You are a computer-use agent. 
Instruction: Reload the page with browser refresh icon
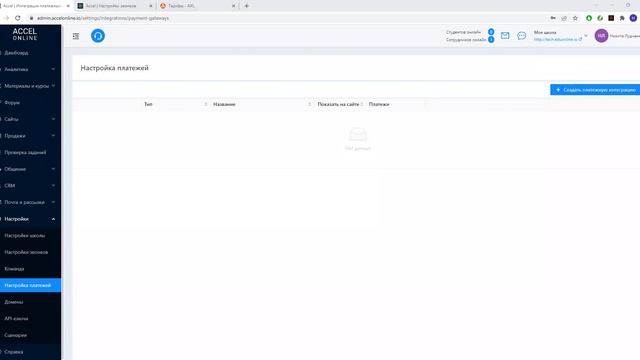18,18
